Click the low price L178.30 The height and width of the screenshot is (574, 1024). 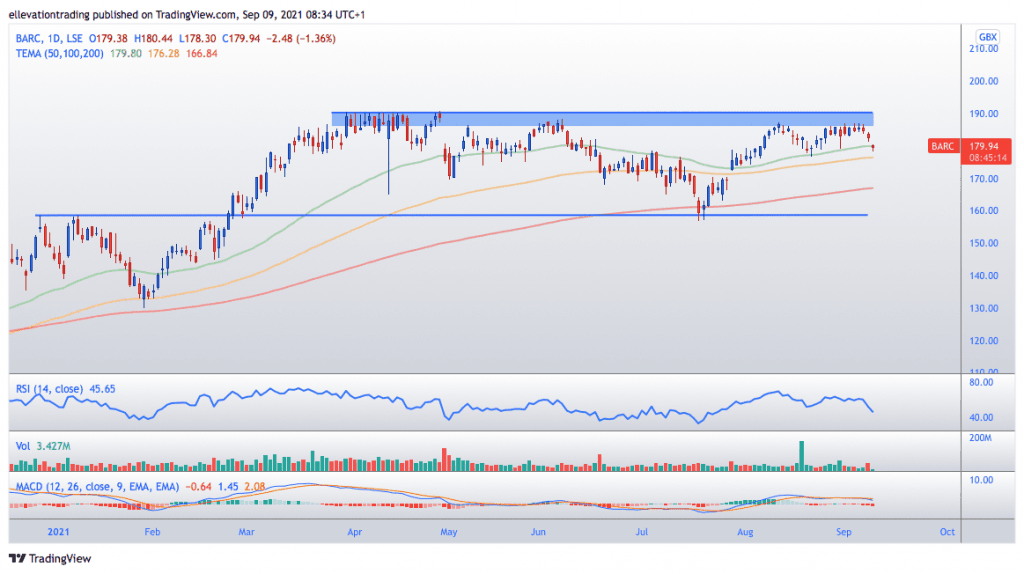coord(197,39)
